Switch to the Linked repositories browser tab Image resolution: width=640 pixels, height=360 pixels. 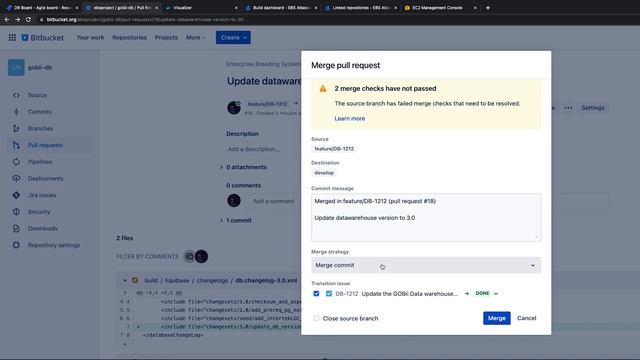[361, 8]
